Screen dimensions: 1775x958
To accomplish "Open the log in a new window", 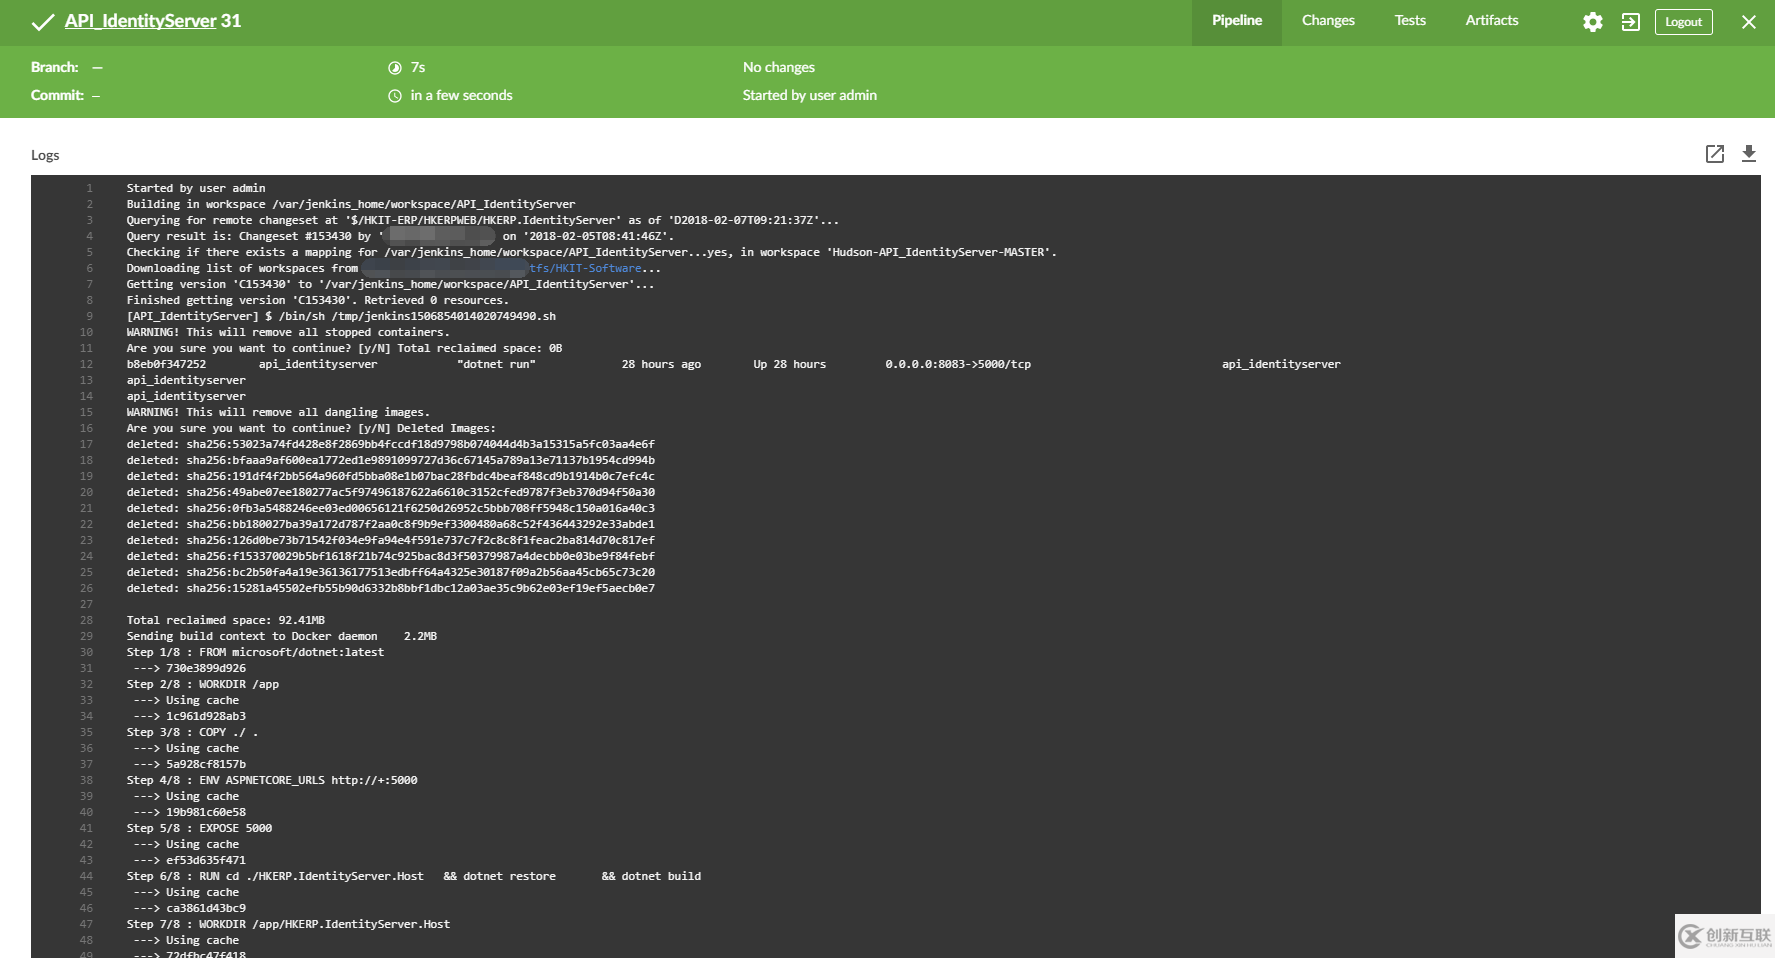I will (x=1714, y=153).
